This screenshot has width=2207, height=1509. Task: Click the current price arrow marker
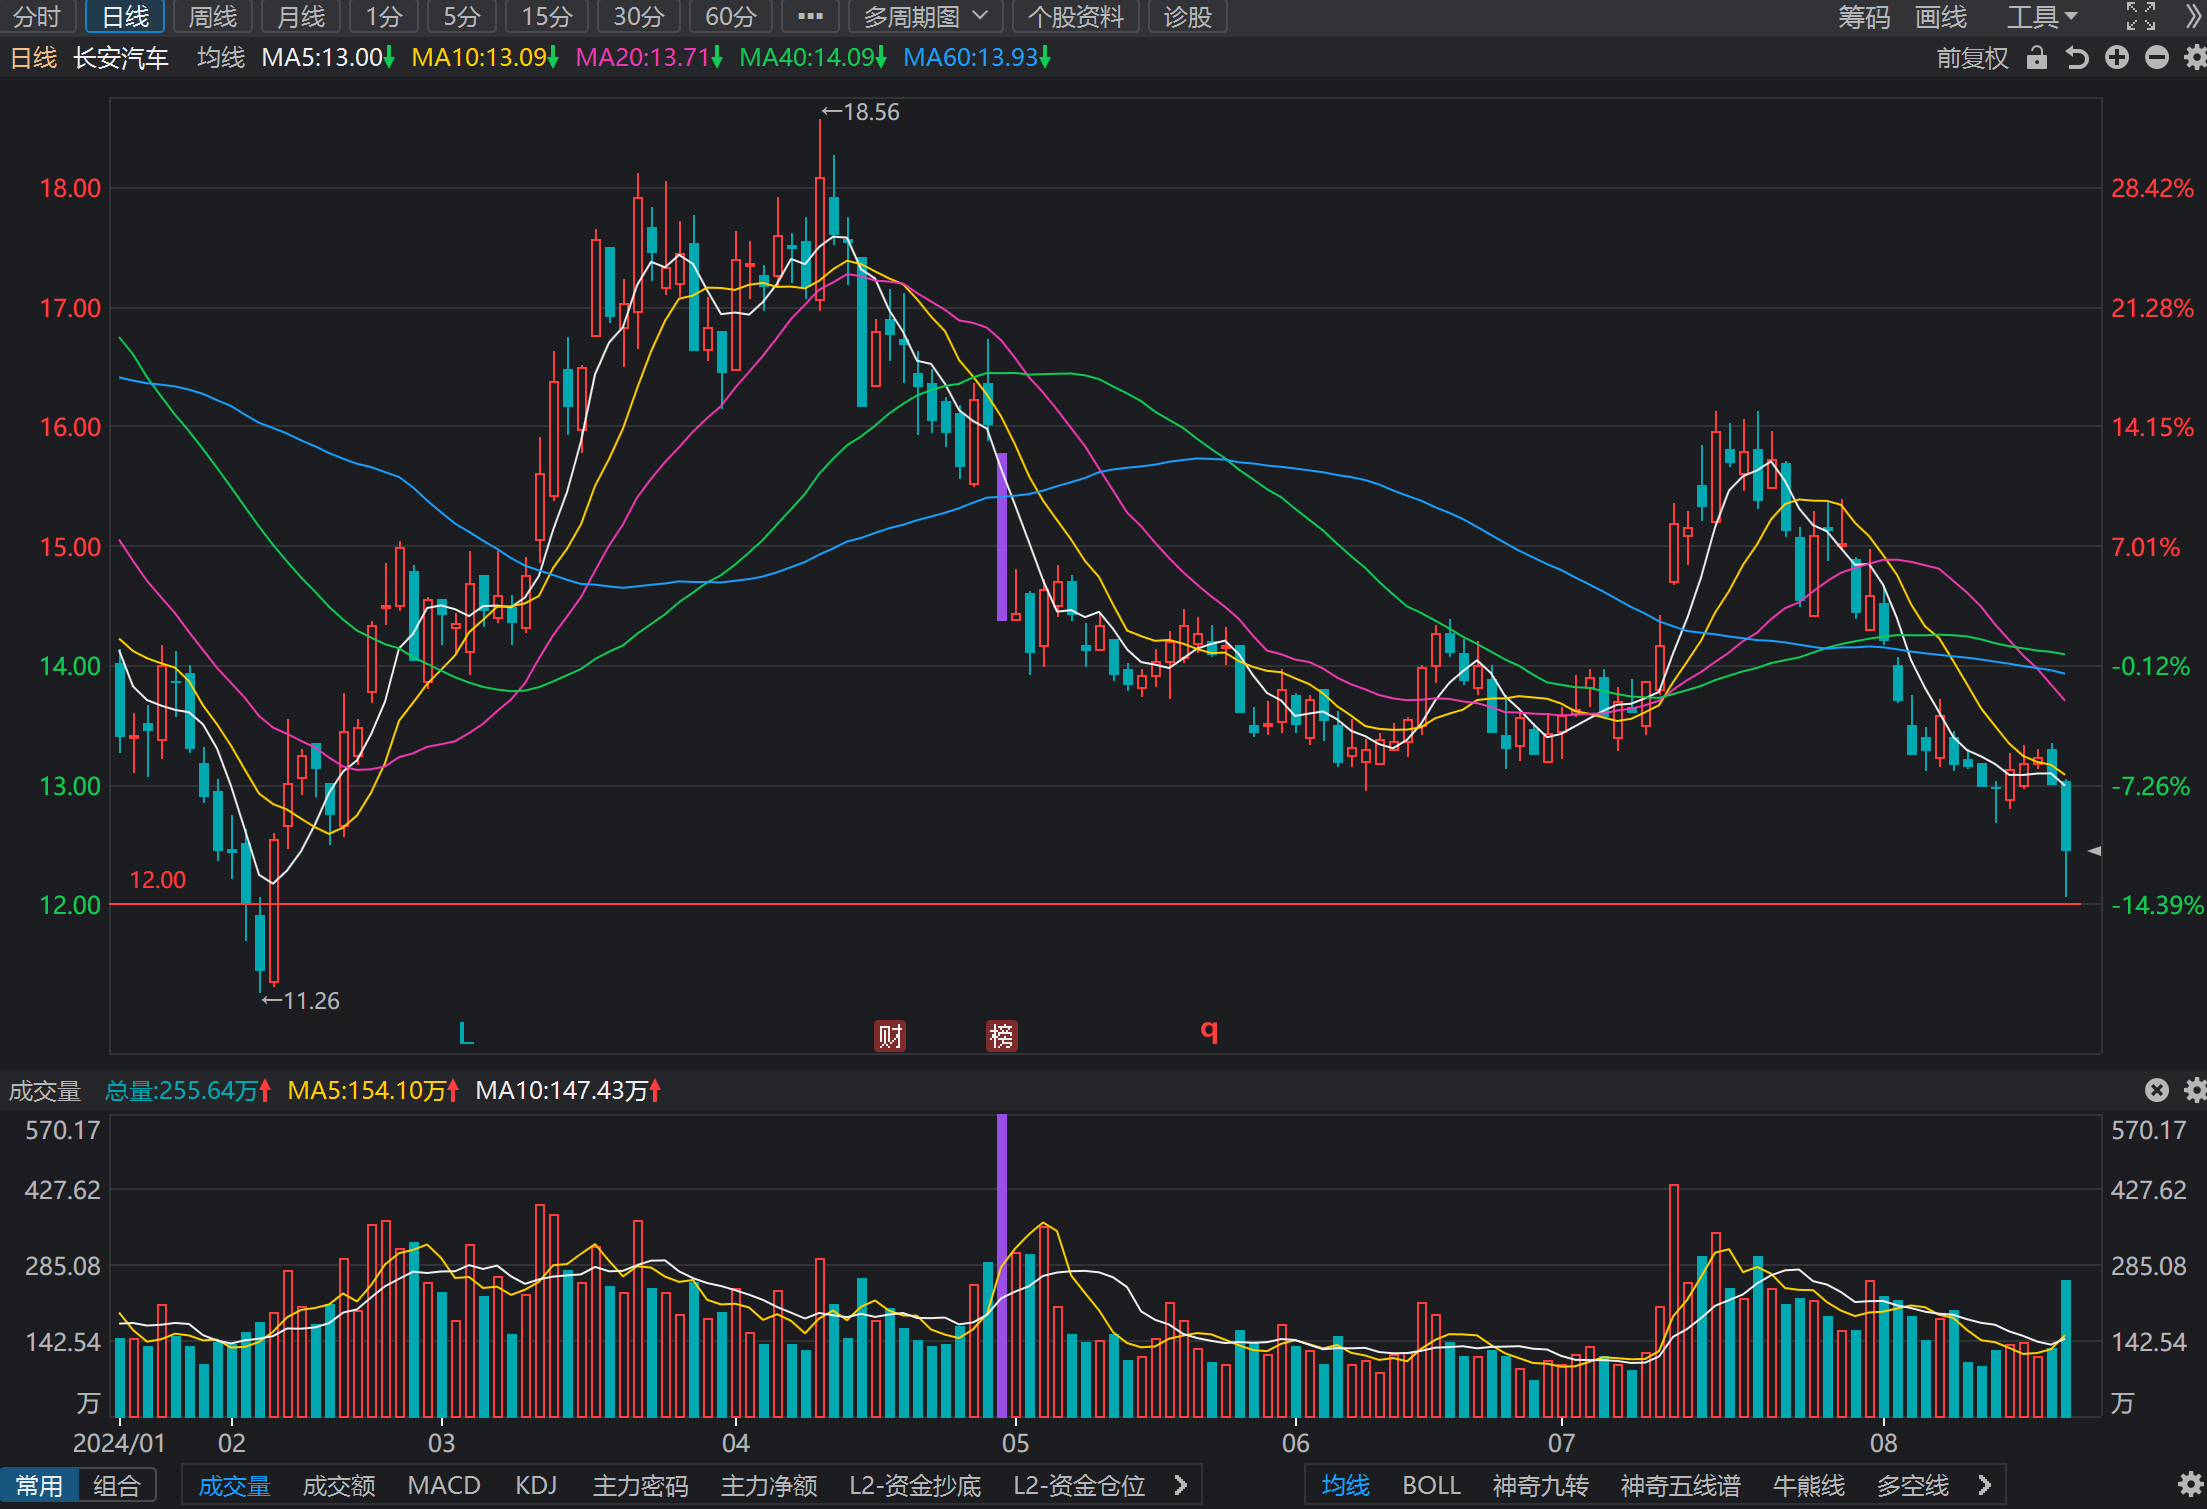tap(2094, 851)
